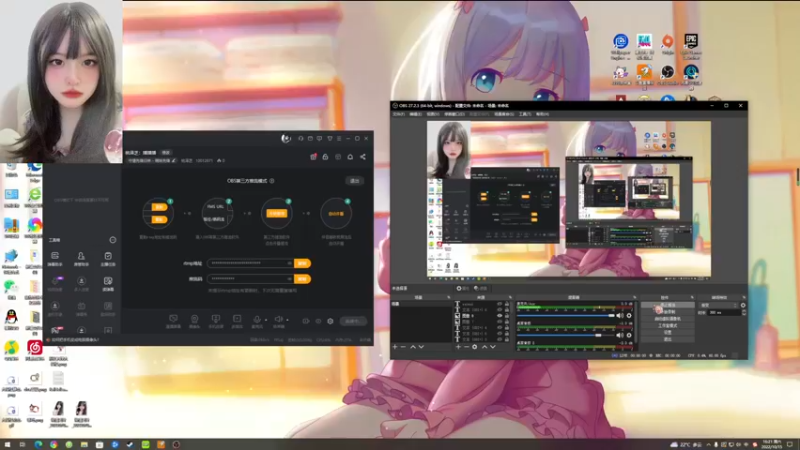The image size is (800, 450).
Task: Click the first audio channel volume slider in OBS
Action: 566,315
